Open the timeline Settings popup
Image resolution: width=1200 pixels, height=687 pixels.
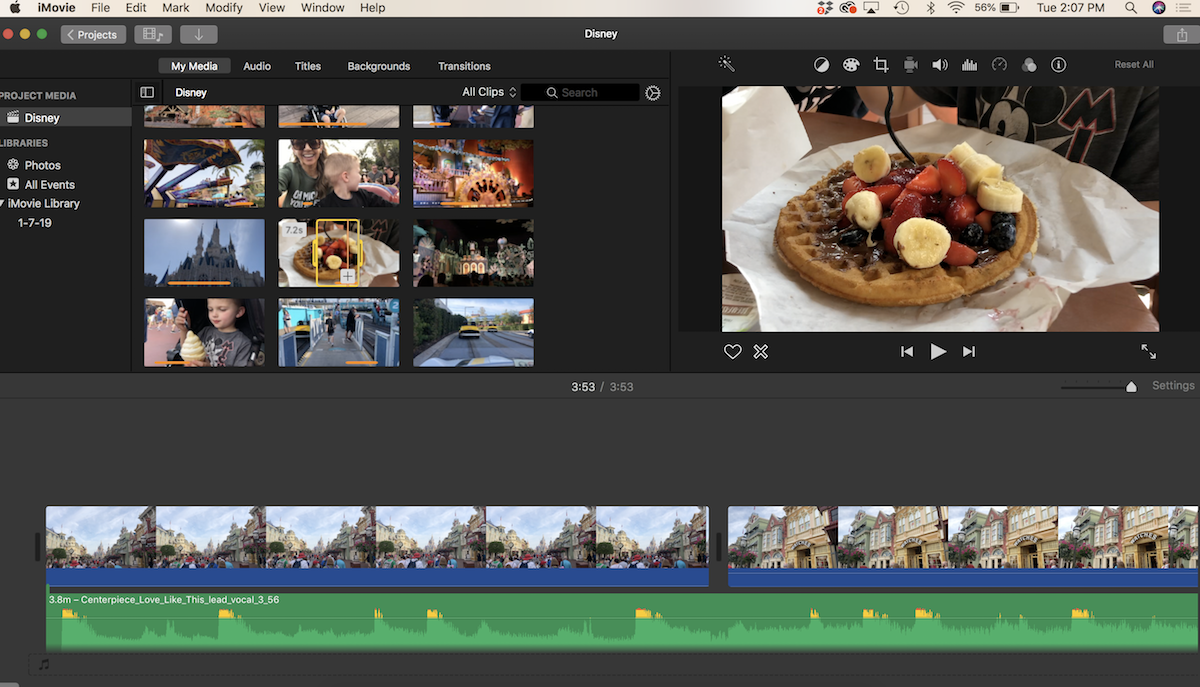point(1173,386)
